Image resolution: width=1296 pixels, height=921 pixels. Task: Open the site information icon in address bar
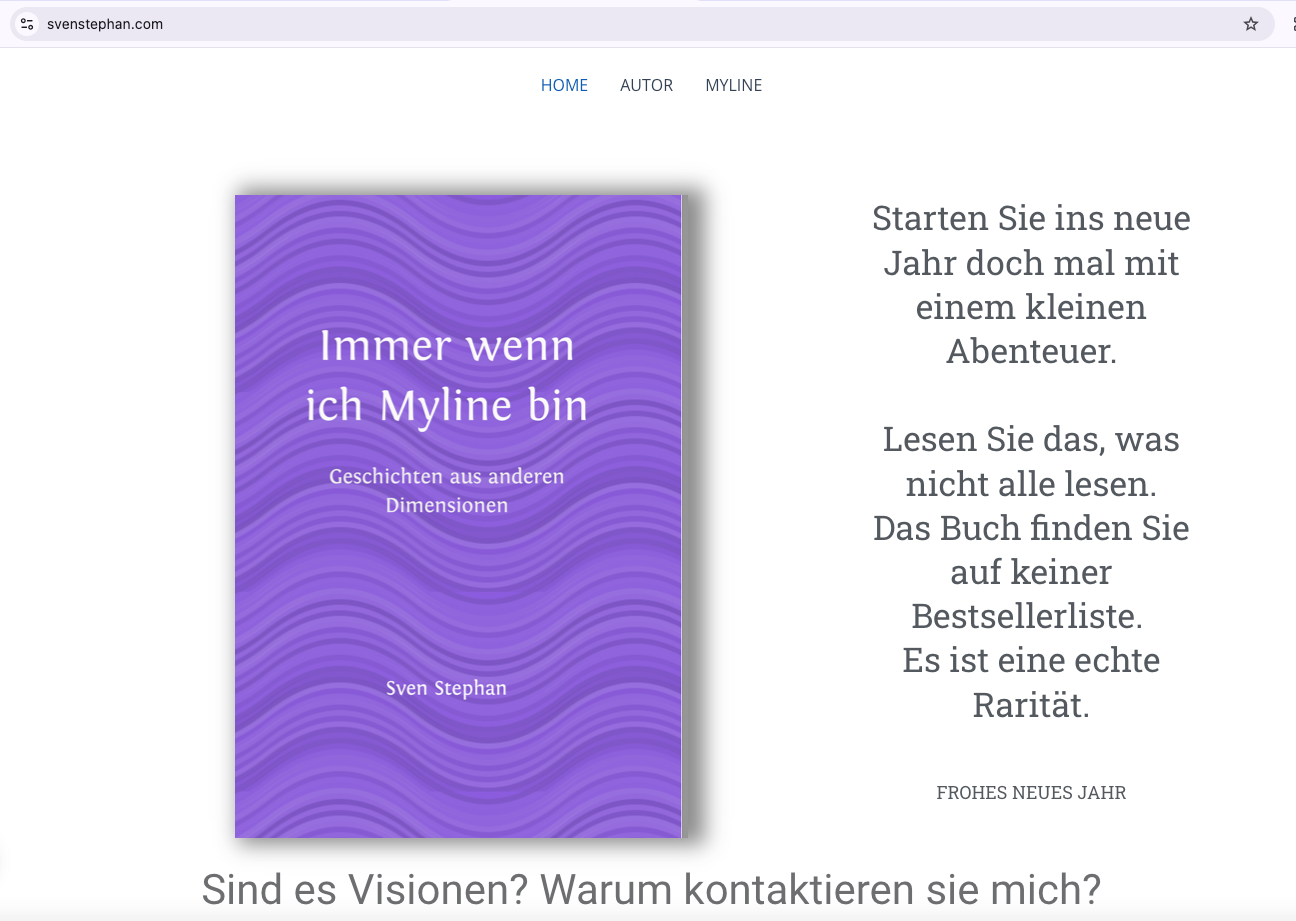point(27,24)
